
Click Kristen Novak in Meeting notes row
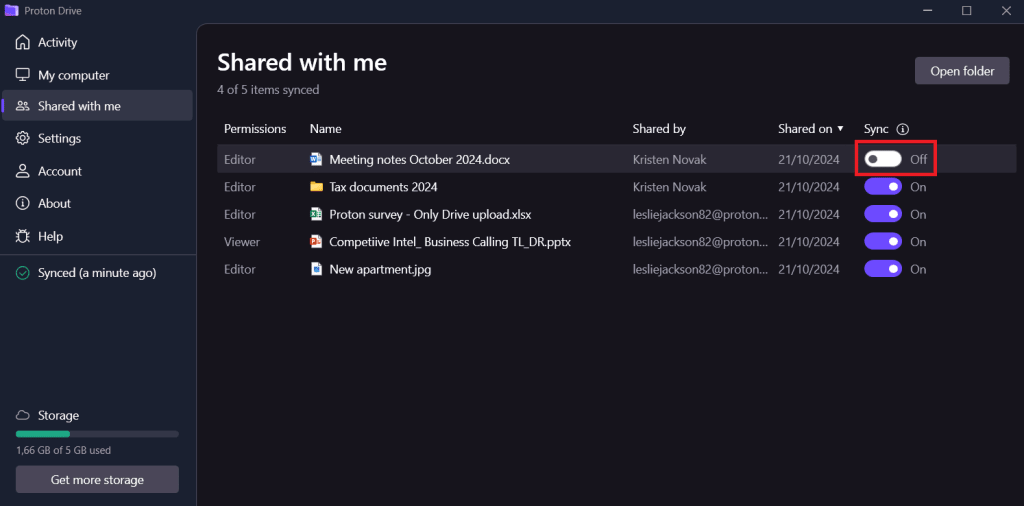click(x=669, y=159)
